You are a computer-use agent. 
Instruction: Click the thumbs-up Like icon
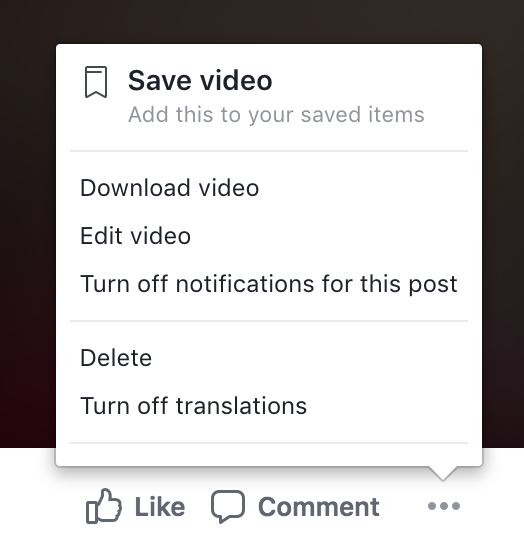click(104, 506)
